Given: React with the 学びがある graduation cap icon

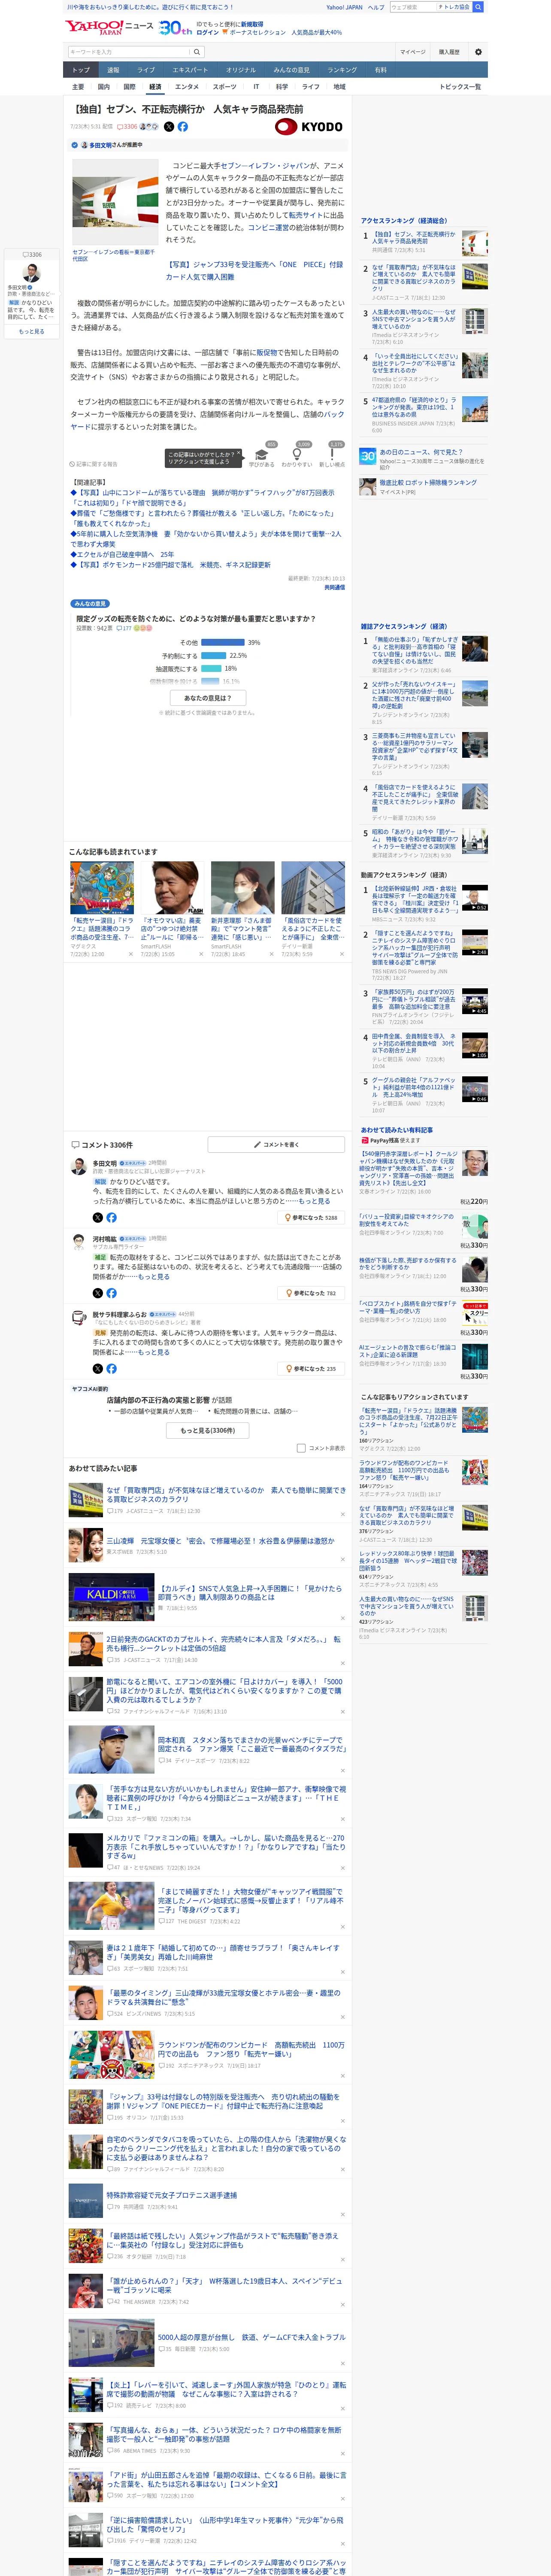Looking at the screenshot, I should pyautogui.click(x=262, y=454).
